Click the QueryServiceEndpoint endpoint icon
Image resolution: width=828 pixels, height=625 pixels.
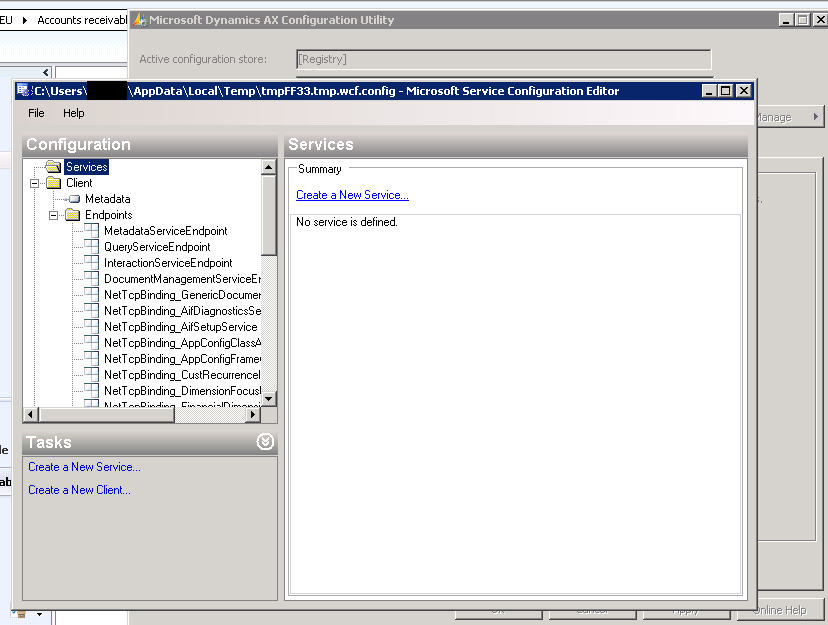92,246
